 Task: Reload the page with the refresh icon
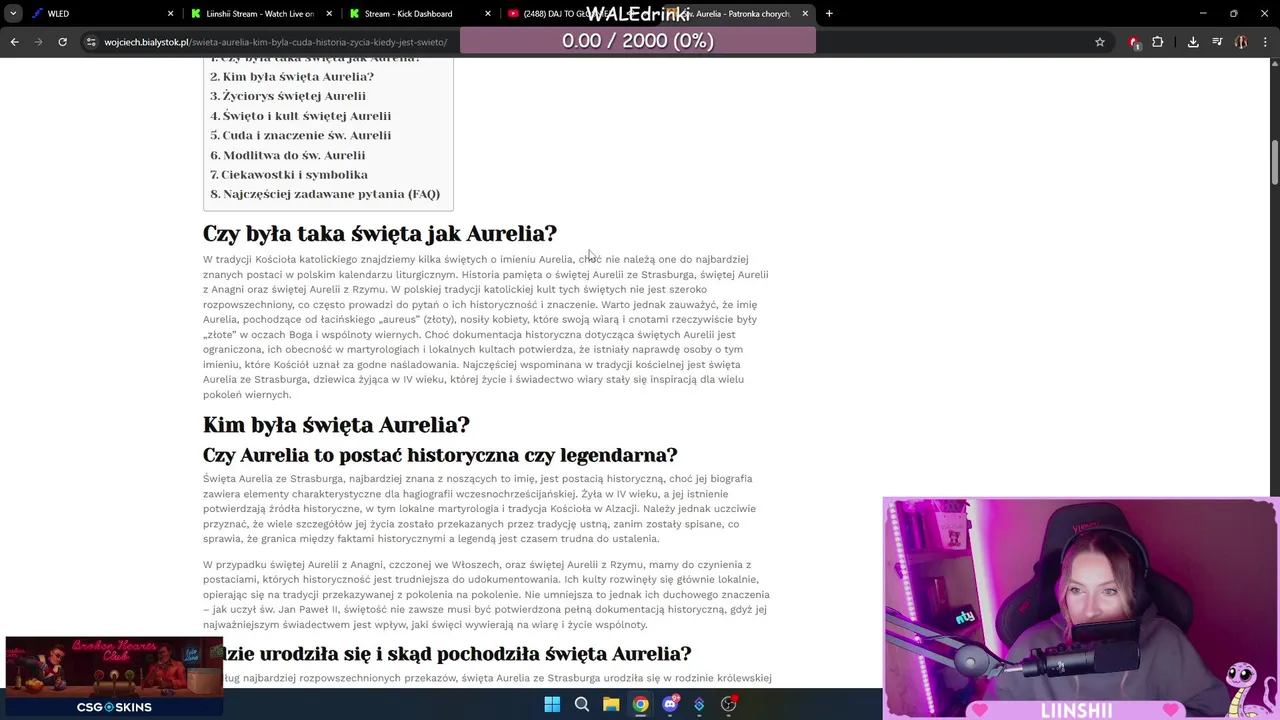click(x=62, y=42)
